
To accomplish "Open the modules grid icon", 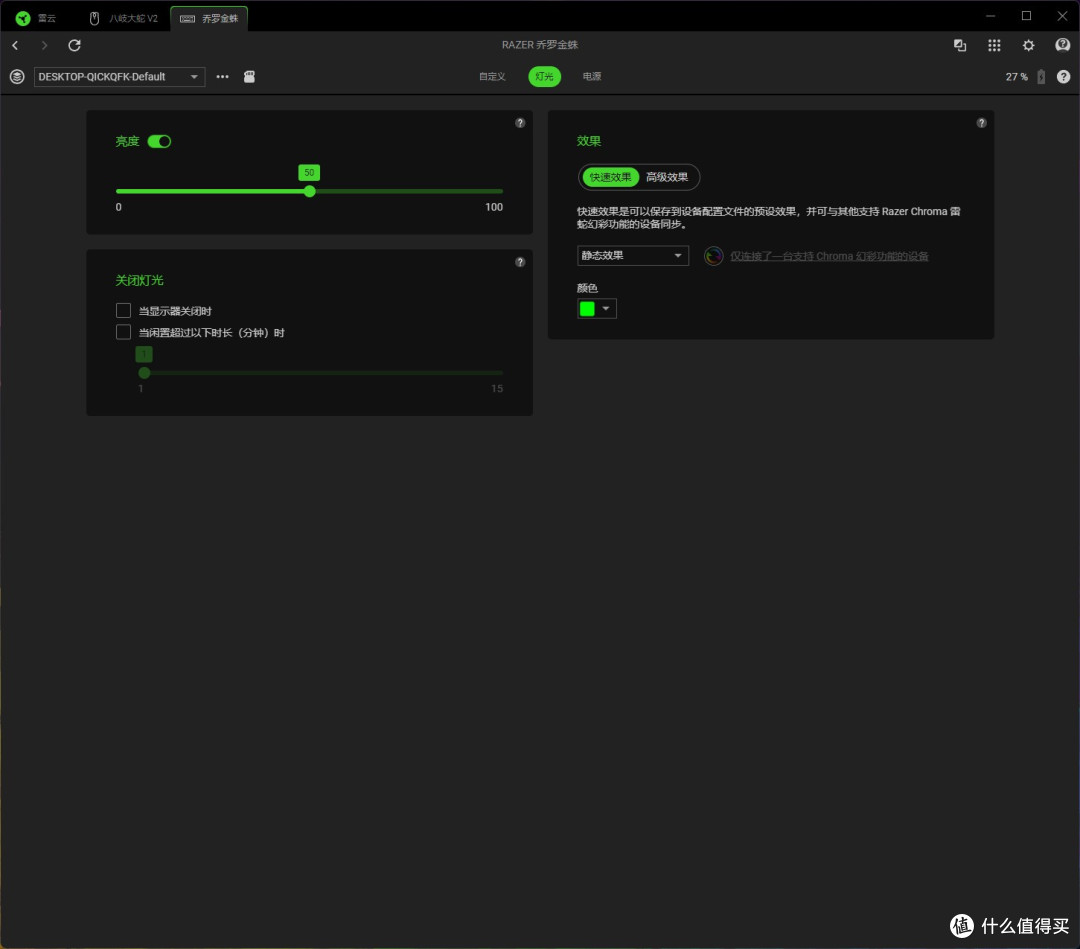I will [x=994, y=45].
